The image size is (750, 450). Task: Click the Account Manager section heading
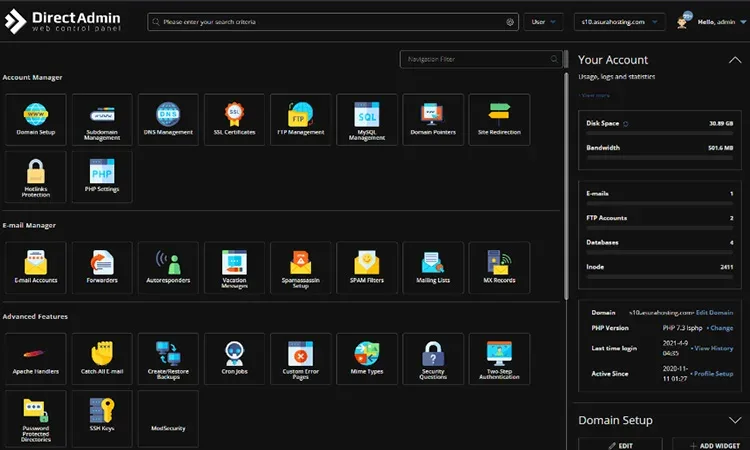[33, 77]
